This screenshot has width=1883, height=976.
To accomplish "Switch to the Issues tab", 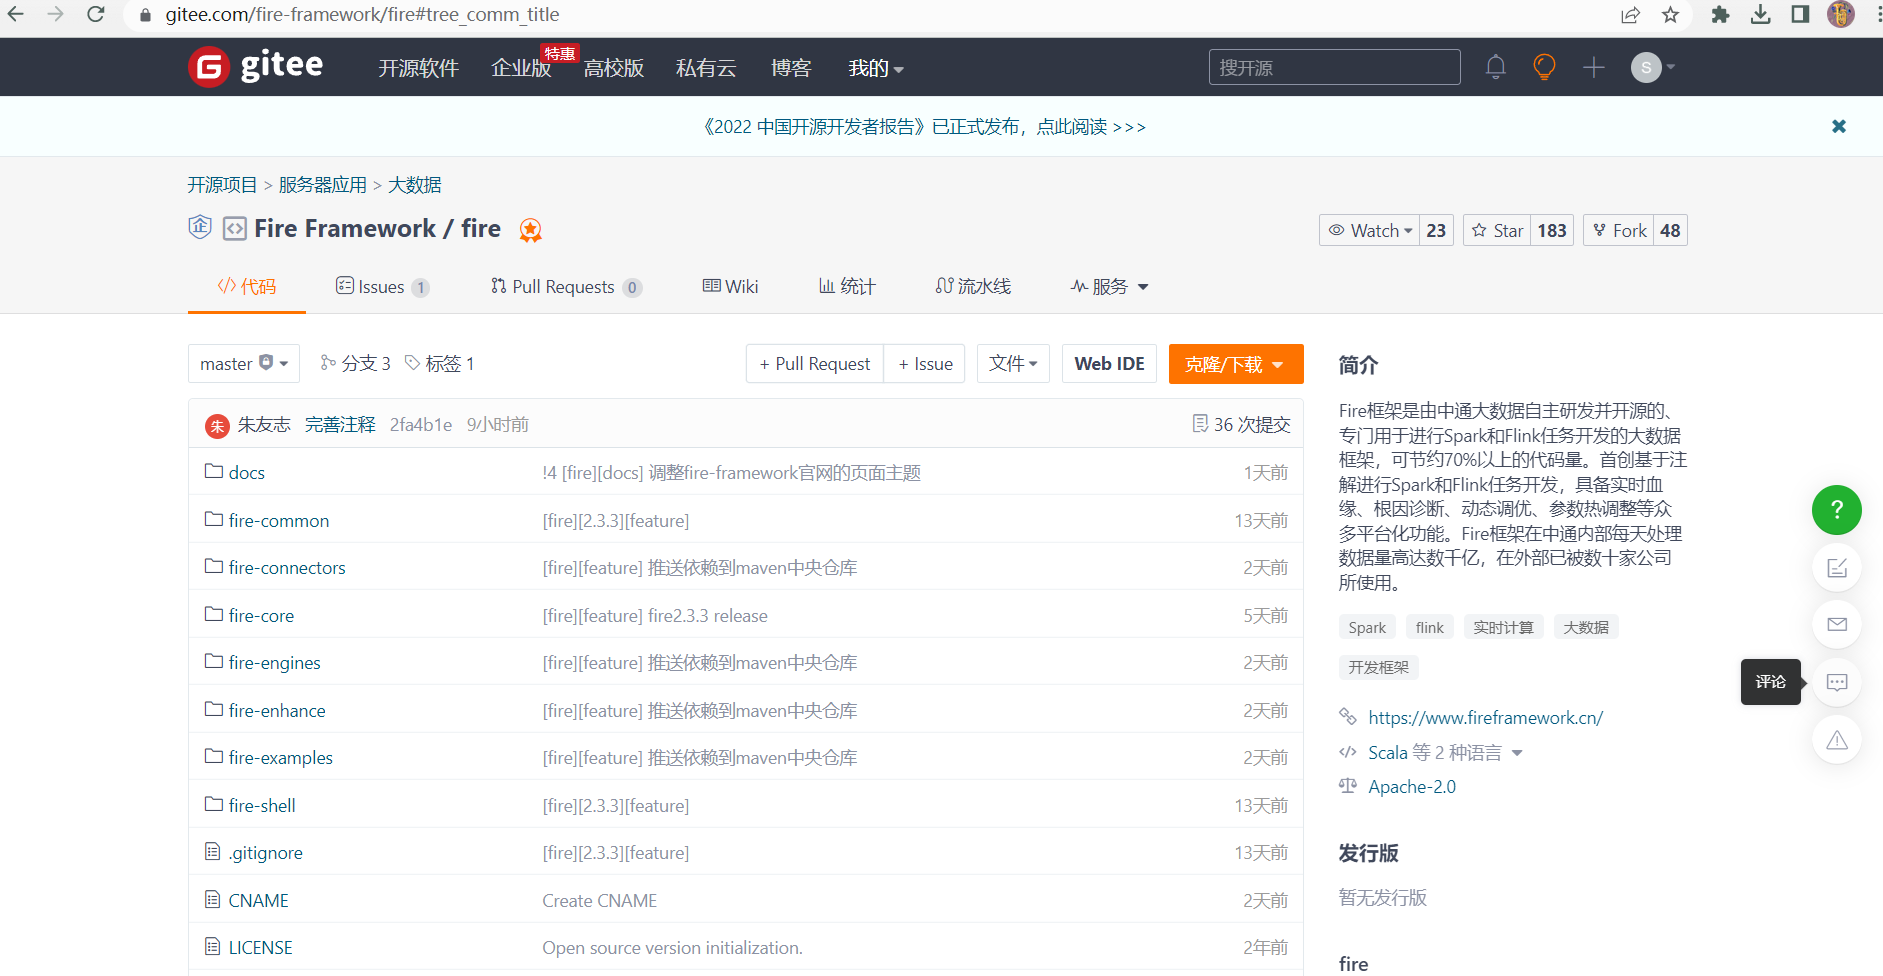I will 382,286.
